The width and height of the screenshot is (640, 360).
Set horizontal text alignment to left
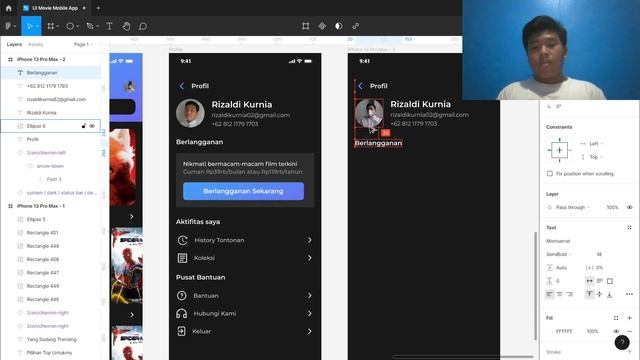[x=550, y=294]
